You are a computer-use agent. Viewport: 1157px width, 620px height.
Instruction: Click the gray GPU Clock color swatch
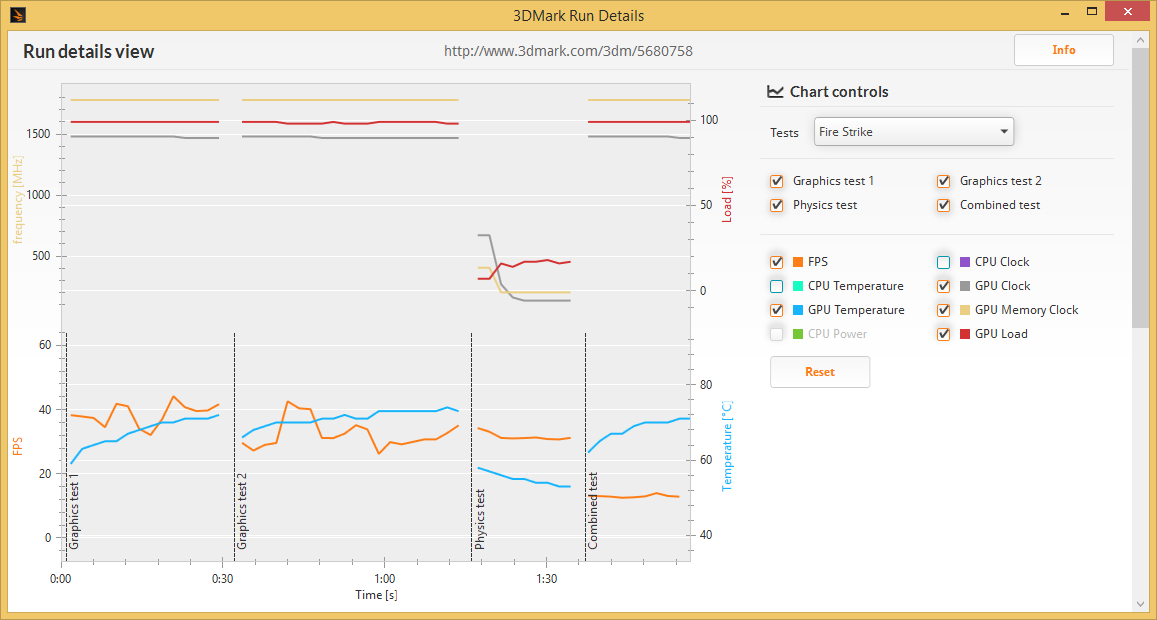[x=964, y=286]
